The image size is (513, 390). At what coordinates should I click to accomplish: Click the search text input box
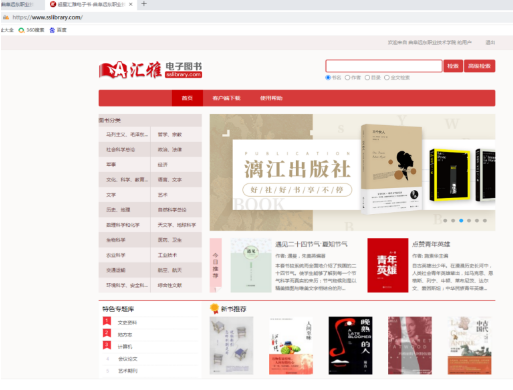(384, 66)
